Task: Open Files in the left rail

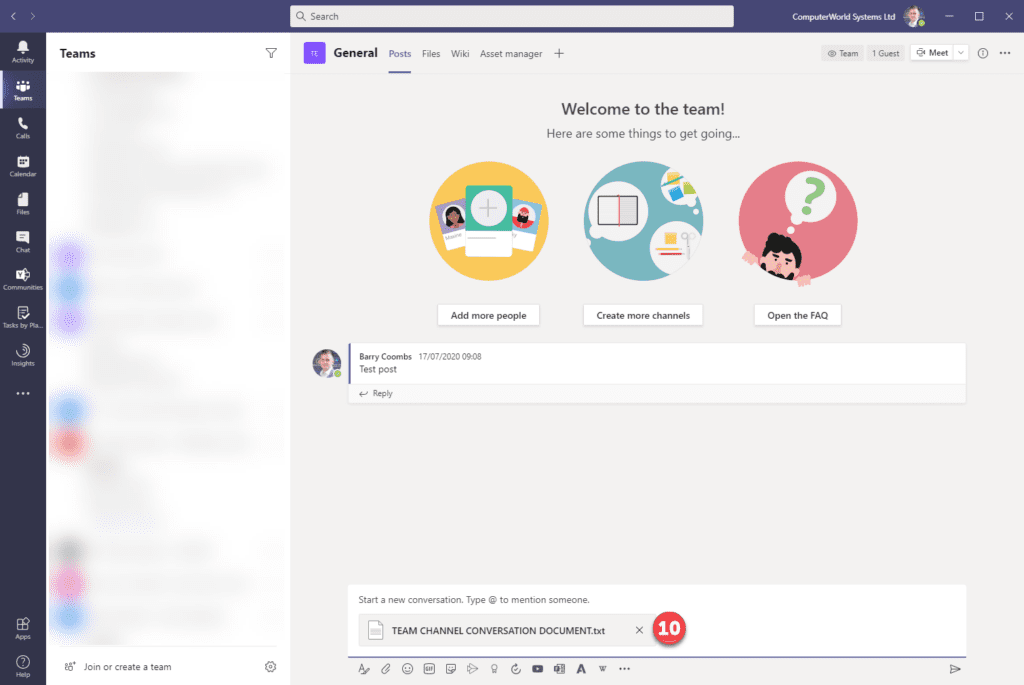Action: [23, 204]
